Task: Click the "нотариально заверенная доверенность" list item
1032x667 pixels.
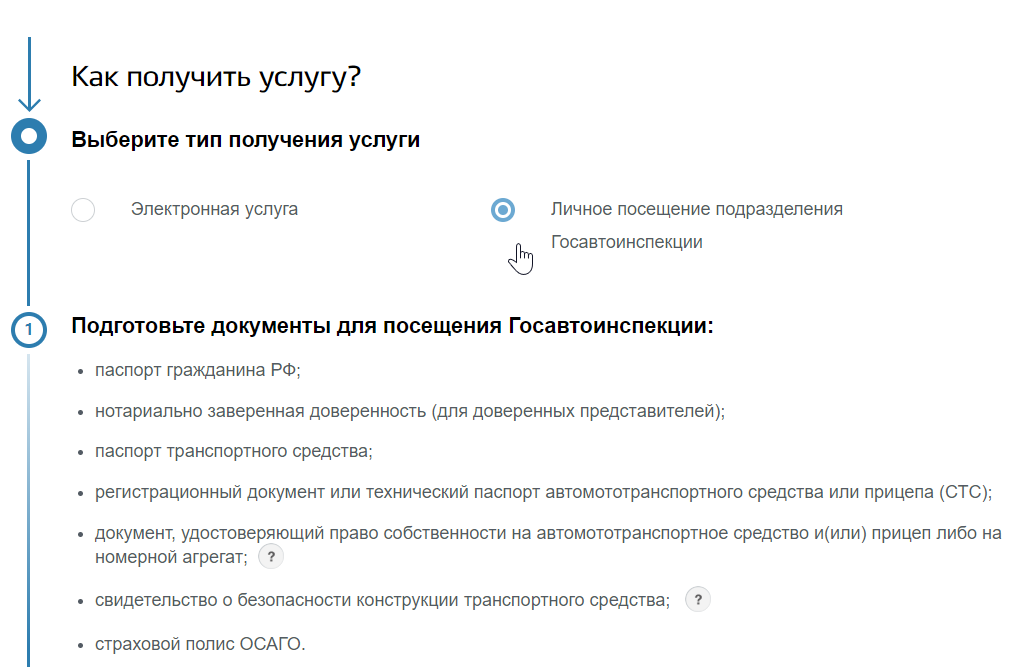Action: click(x=410, y=411)
